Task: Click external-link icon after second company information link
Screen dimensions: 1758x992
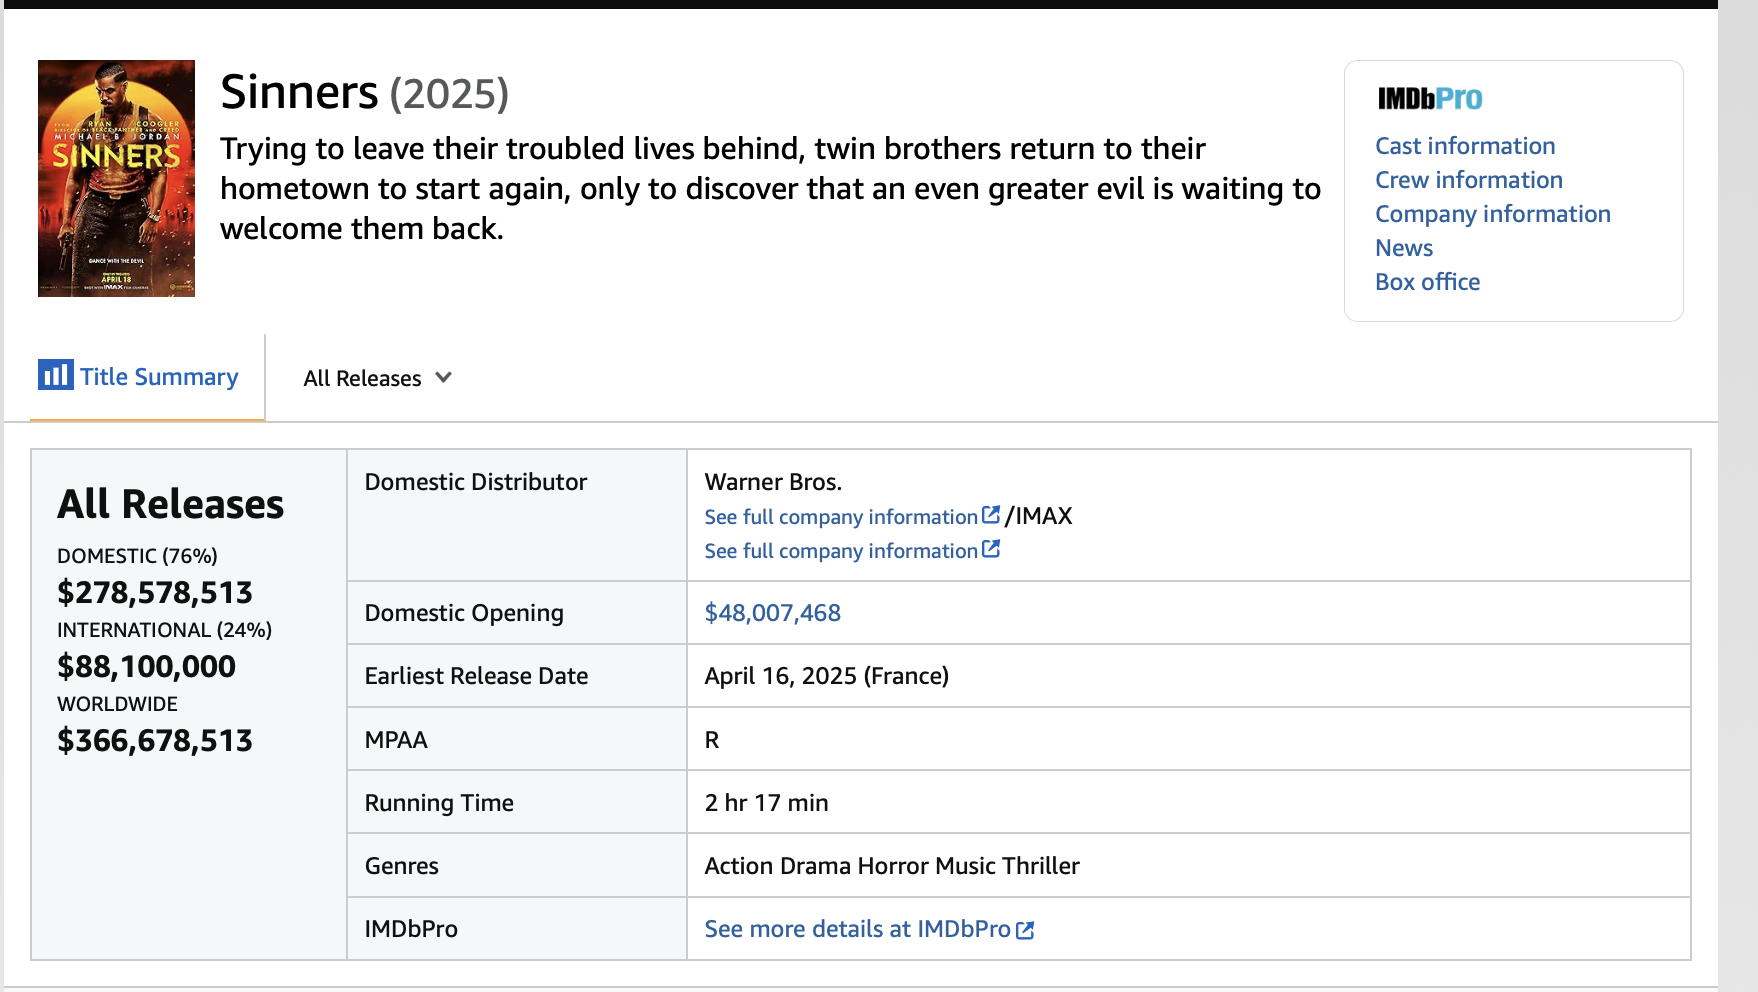Action: 991,549
